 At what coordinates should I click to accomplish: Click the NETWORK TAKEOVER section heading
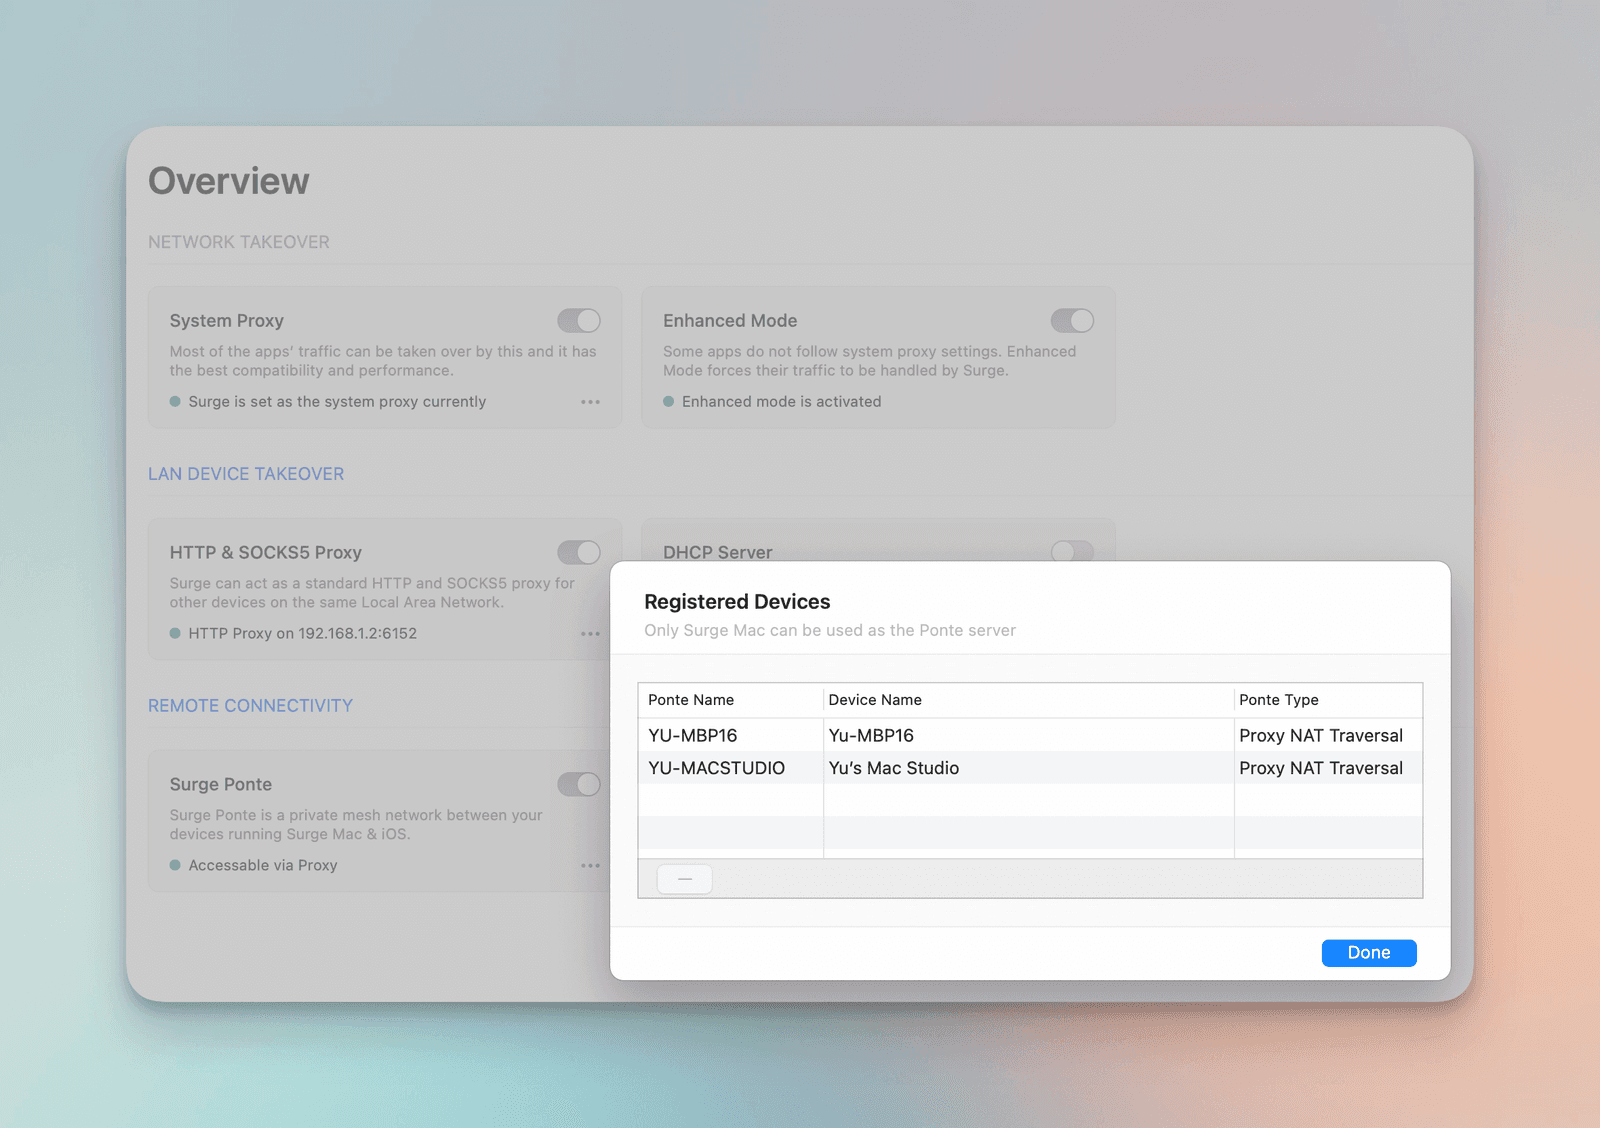239,242
